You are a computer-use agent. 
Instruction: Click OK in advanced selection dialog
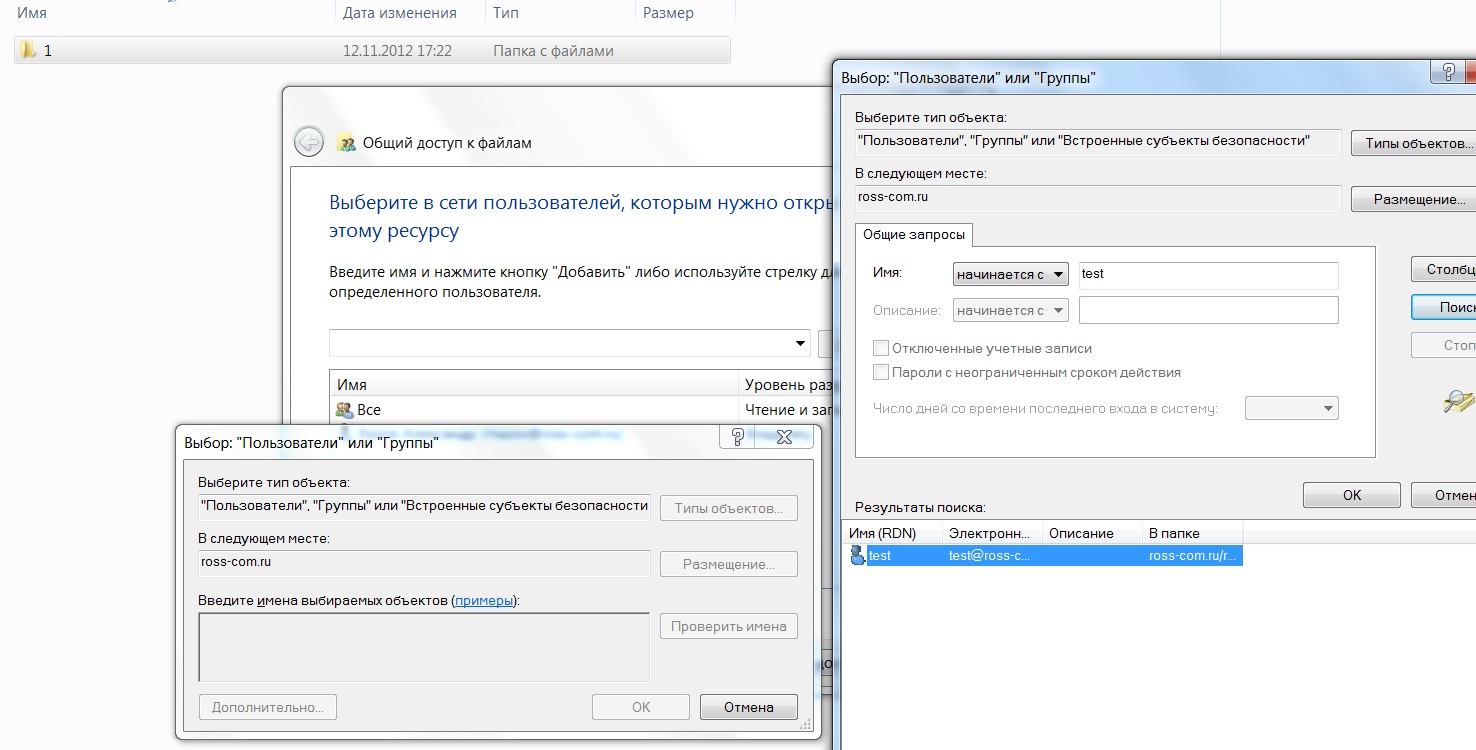point(1351,495)
